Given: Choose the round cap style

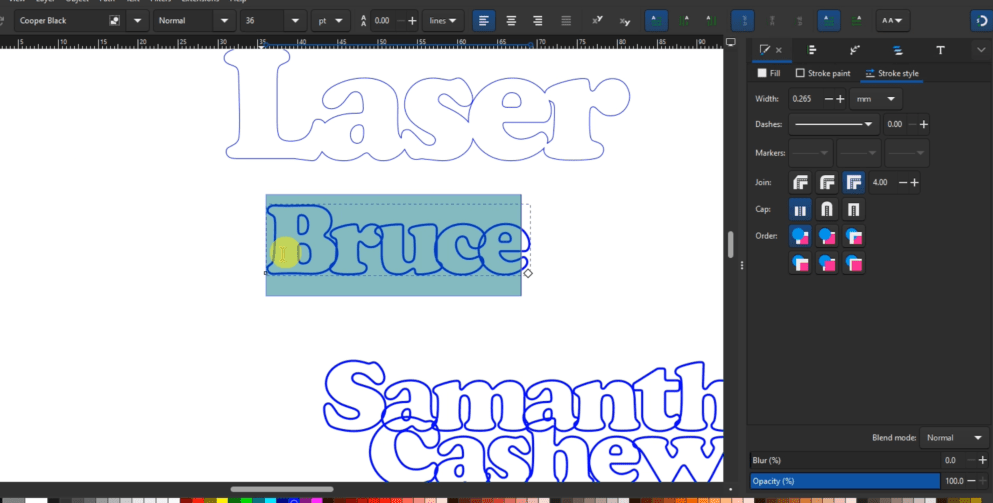Looking at the screenshot, I should click(826, 210).
